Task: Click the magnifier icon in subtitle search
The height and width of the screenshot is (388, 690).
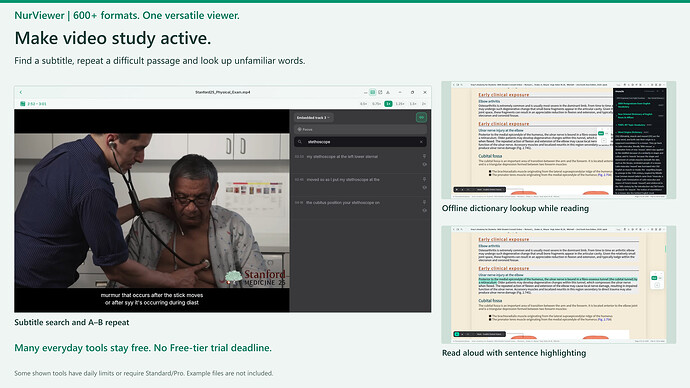Action: (x=300, y=142)
